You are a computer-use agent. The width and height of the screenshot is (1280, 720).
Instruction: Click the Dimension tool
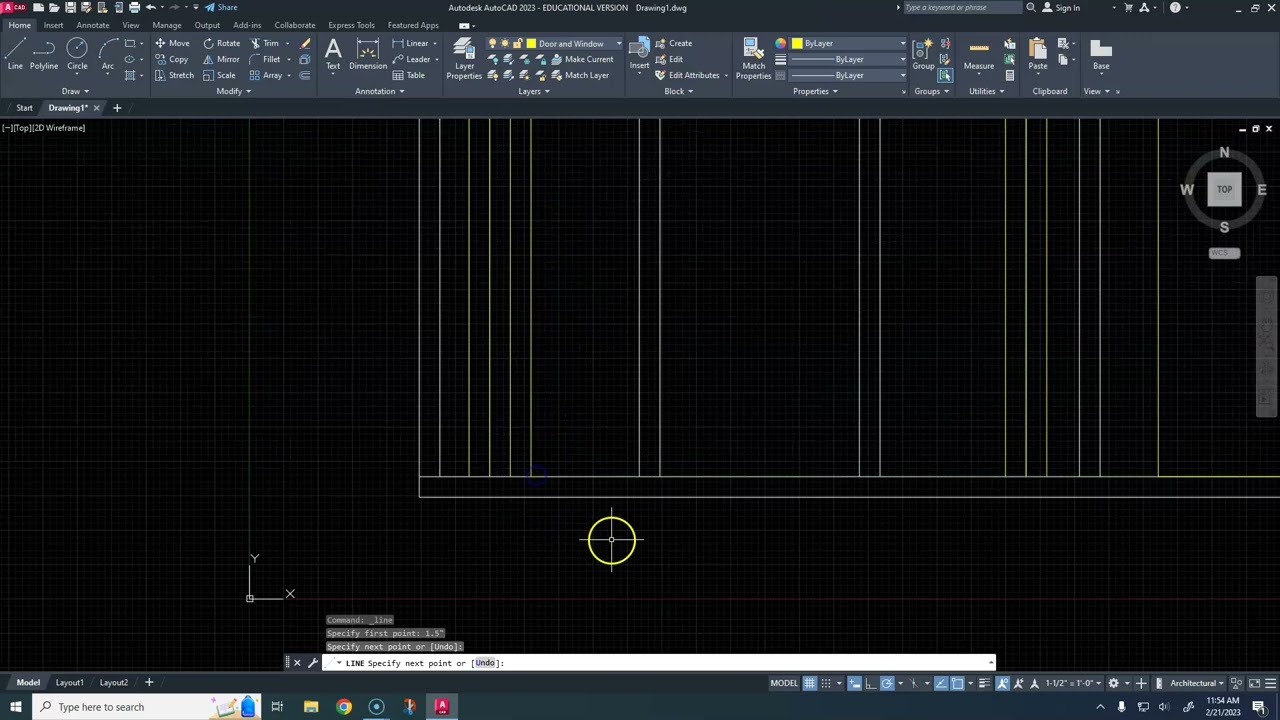coord(367,54)
